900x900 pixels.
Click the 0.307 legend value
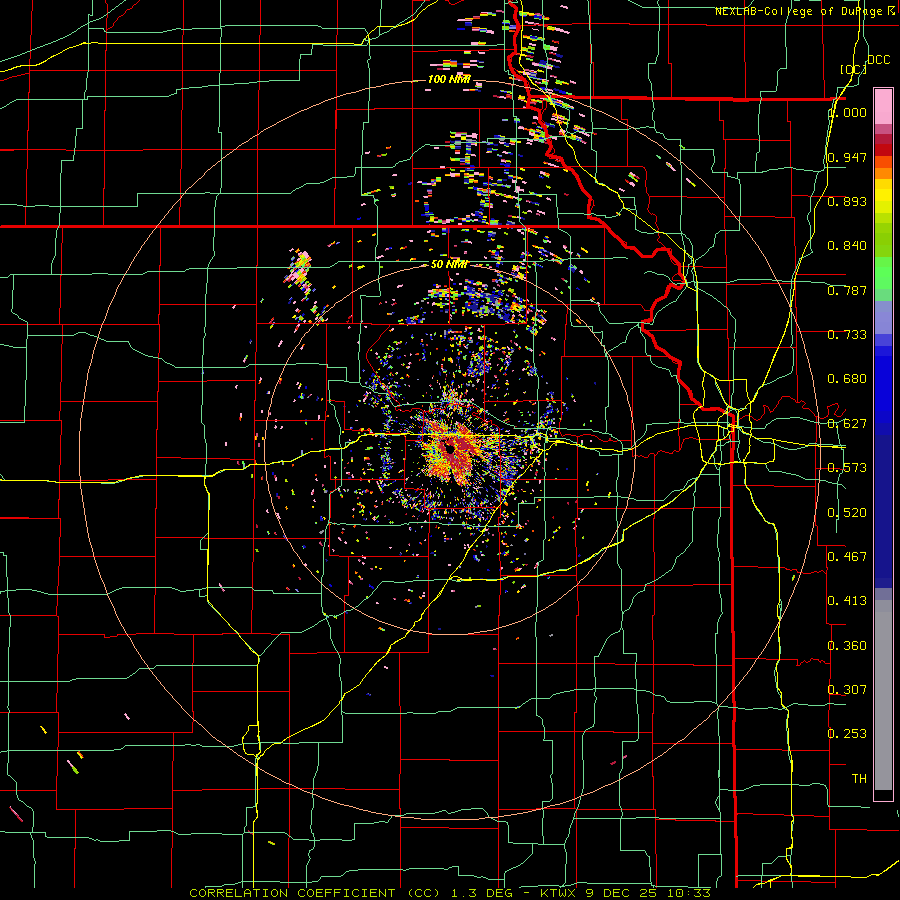[847, 690]
